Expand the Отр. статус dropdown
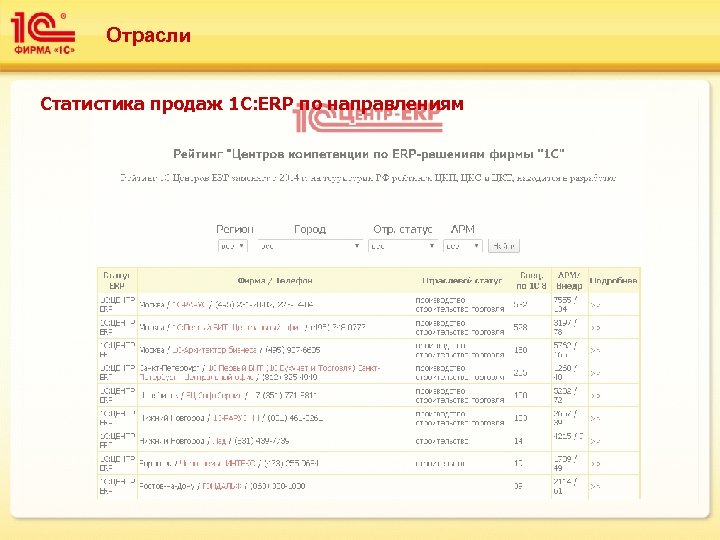 (x=402, y=246)
